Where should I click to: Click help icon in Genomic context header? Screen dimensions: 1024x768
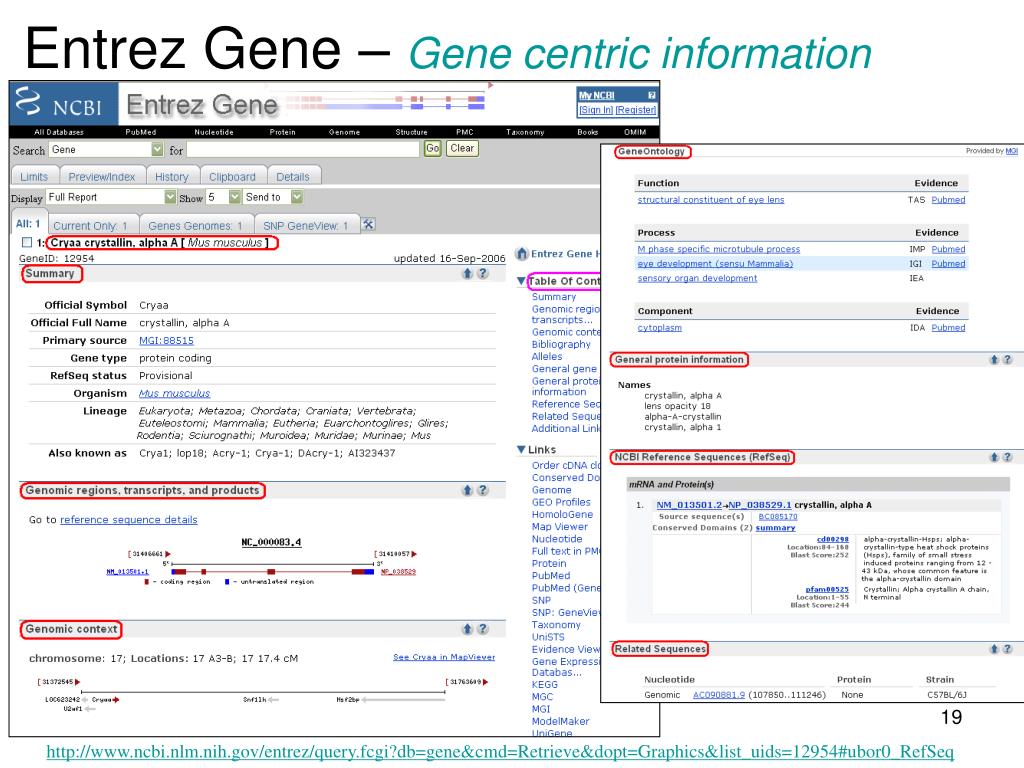(x=483, y=629)
